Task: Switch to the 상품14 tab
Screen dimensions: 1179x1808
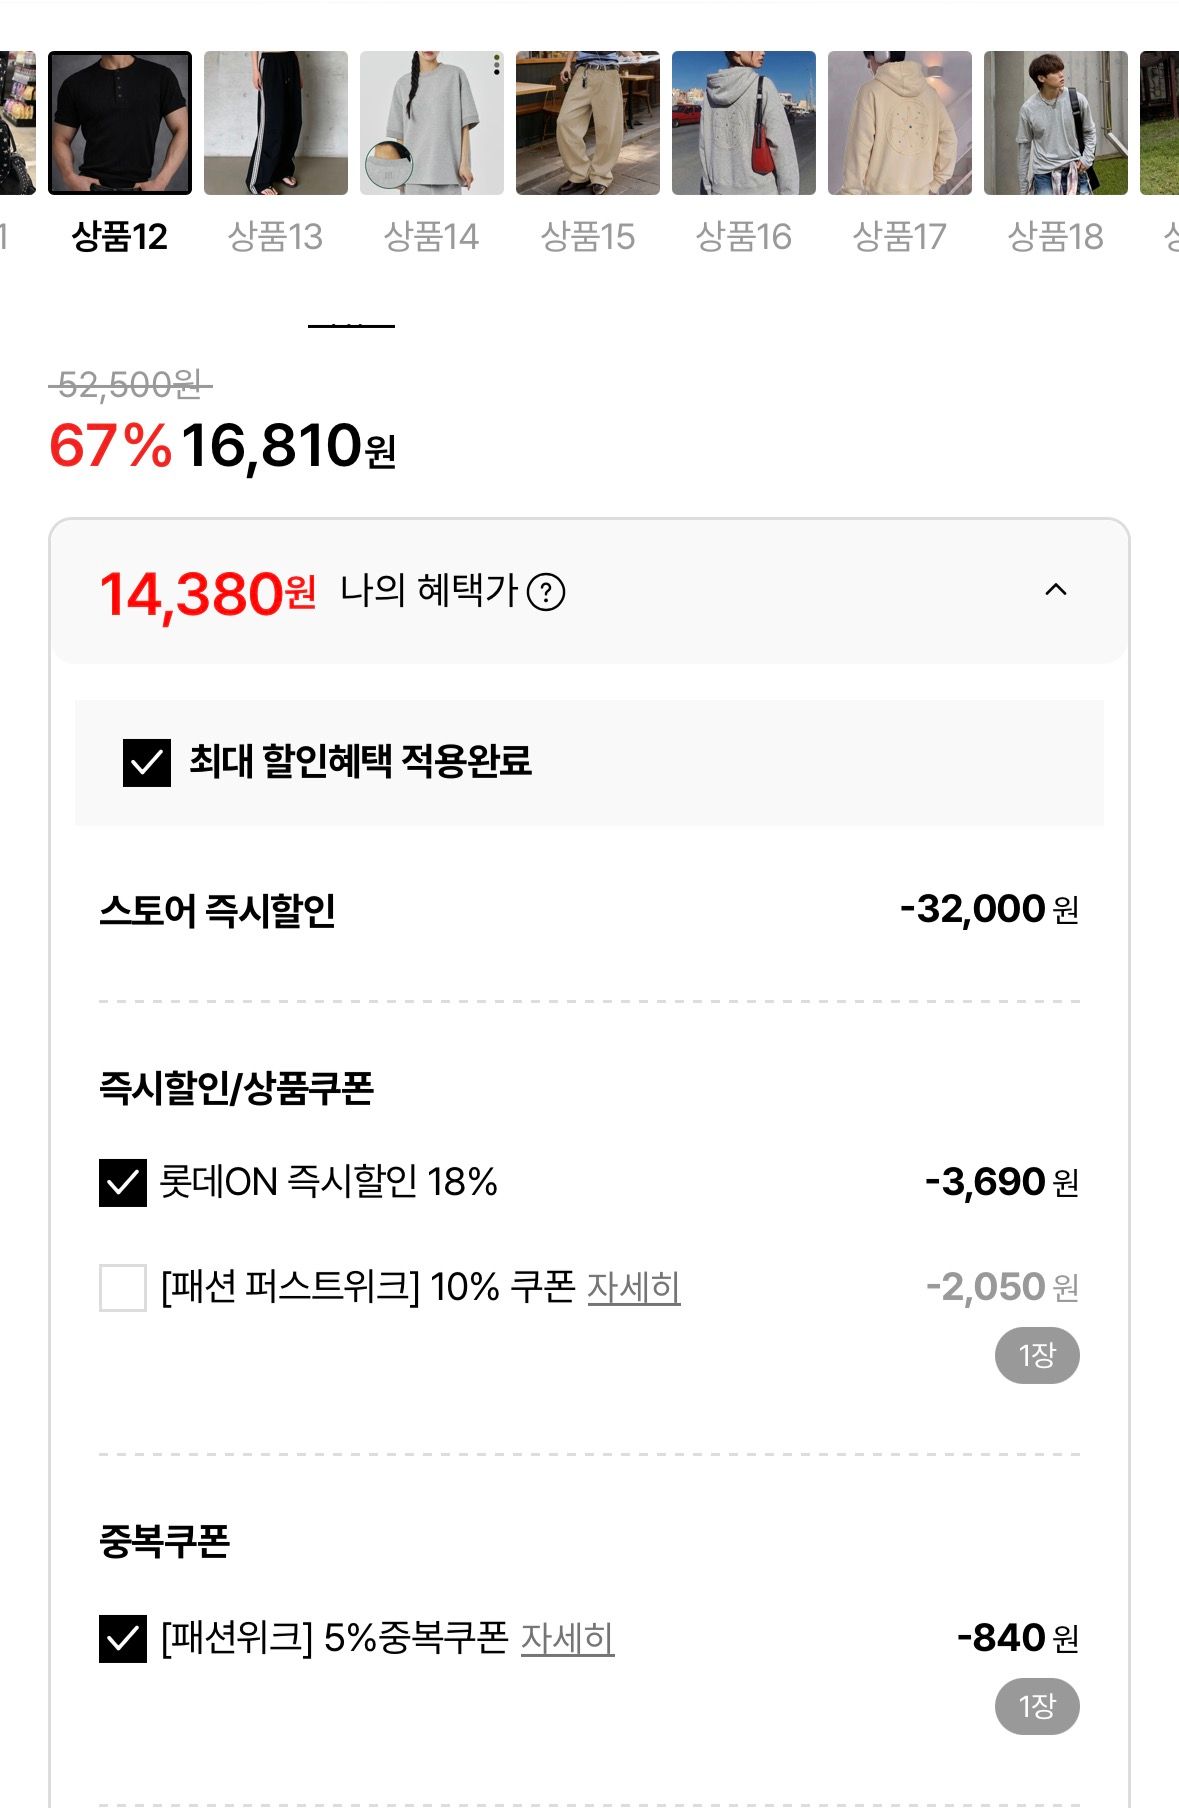Action: pyautogui.click(x=431, y=237)
